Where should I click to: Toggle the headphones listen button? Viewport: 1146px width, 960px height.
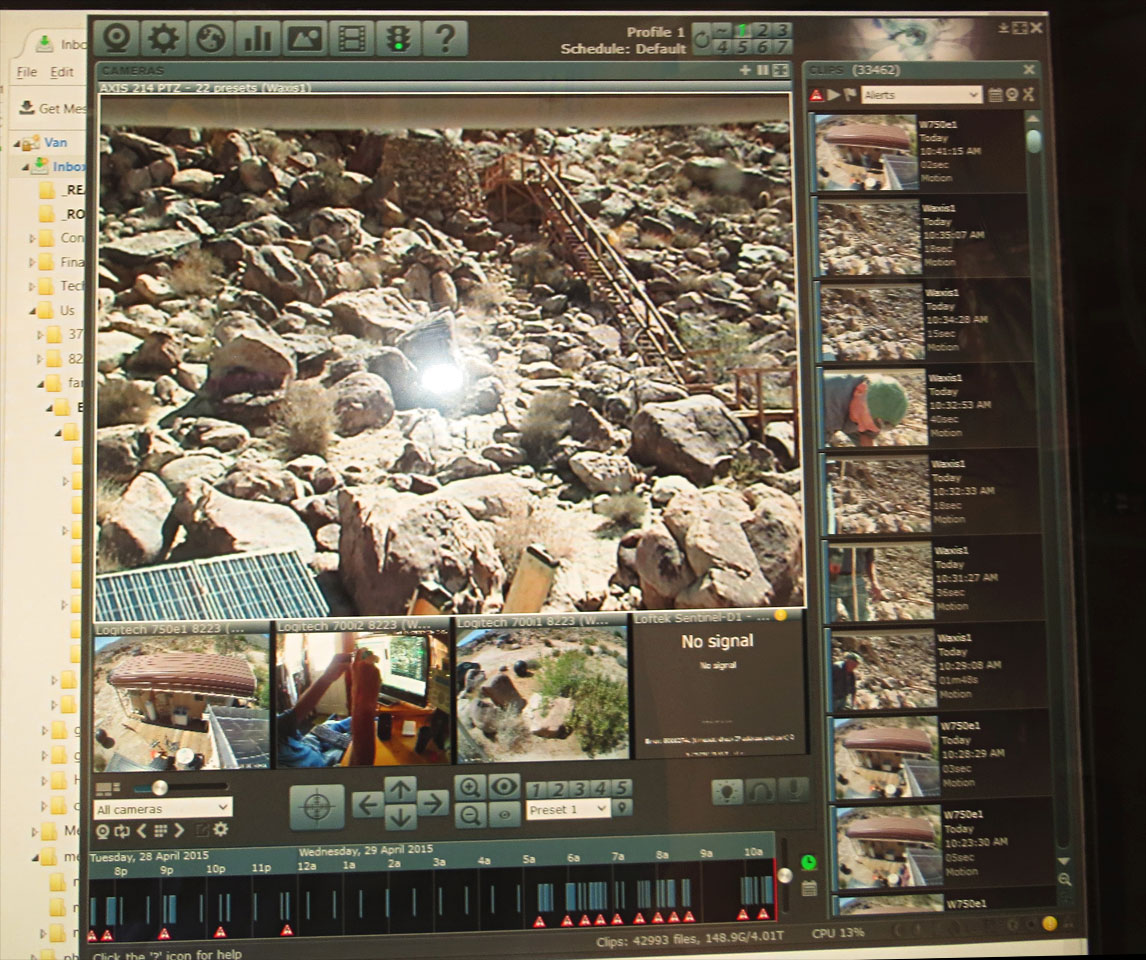[x=760, y=791]
